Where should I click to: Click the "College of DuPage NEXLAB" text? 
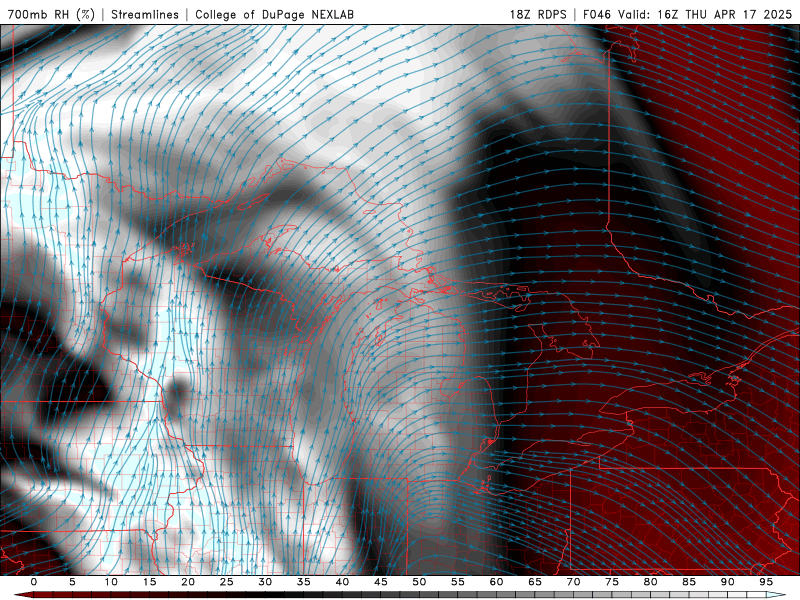point(274,14)
